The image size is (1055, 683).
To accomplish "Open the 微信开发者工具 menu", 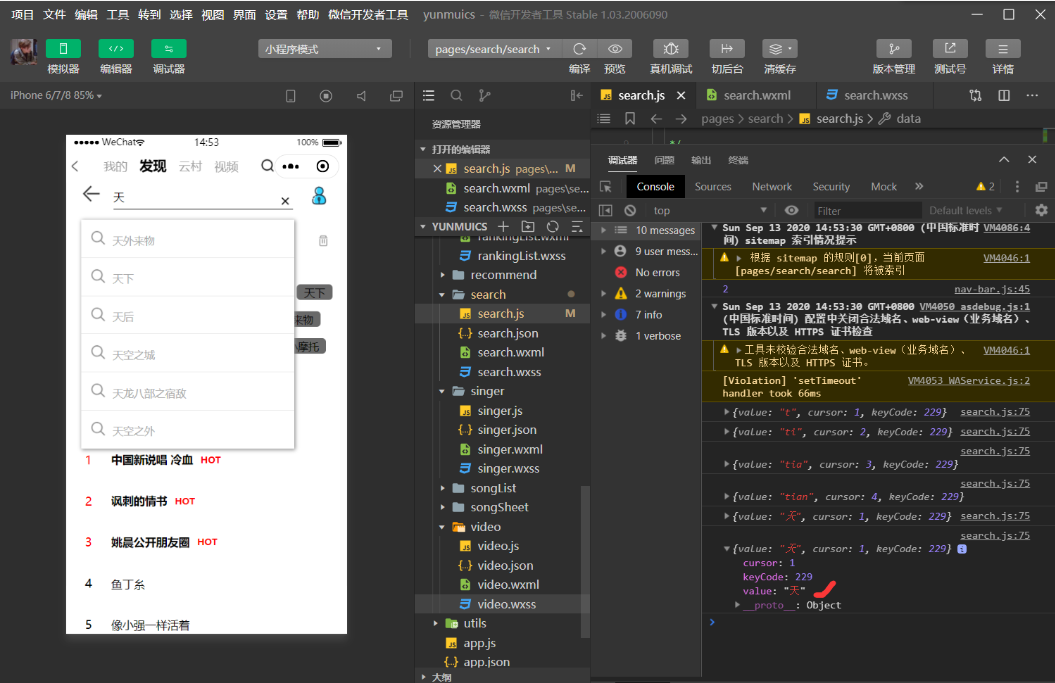I will click(368, 14).
